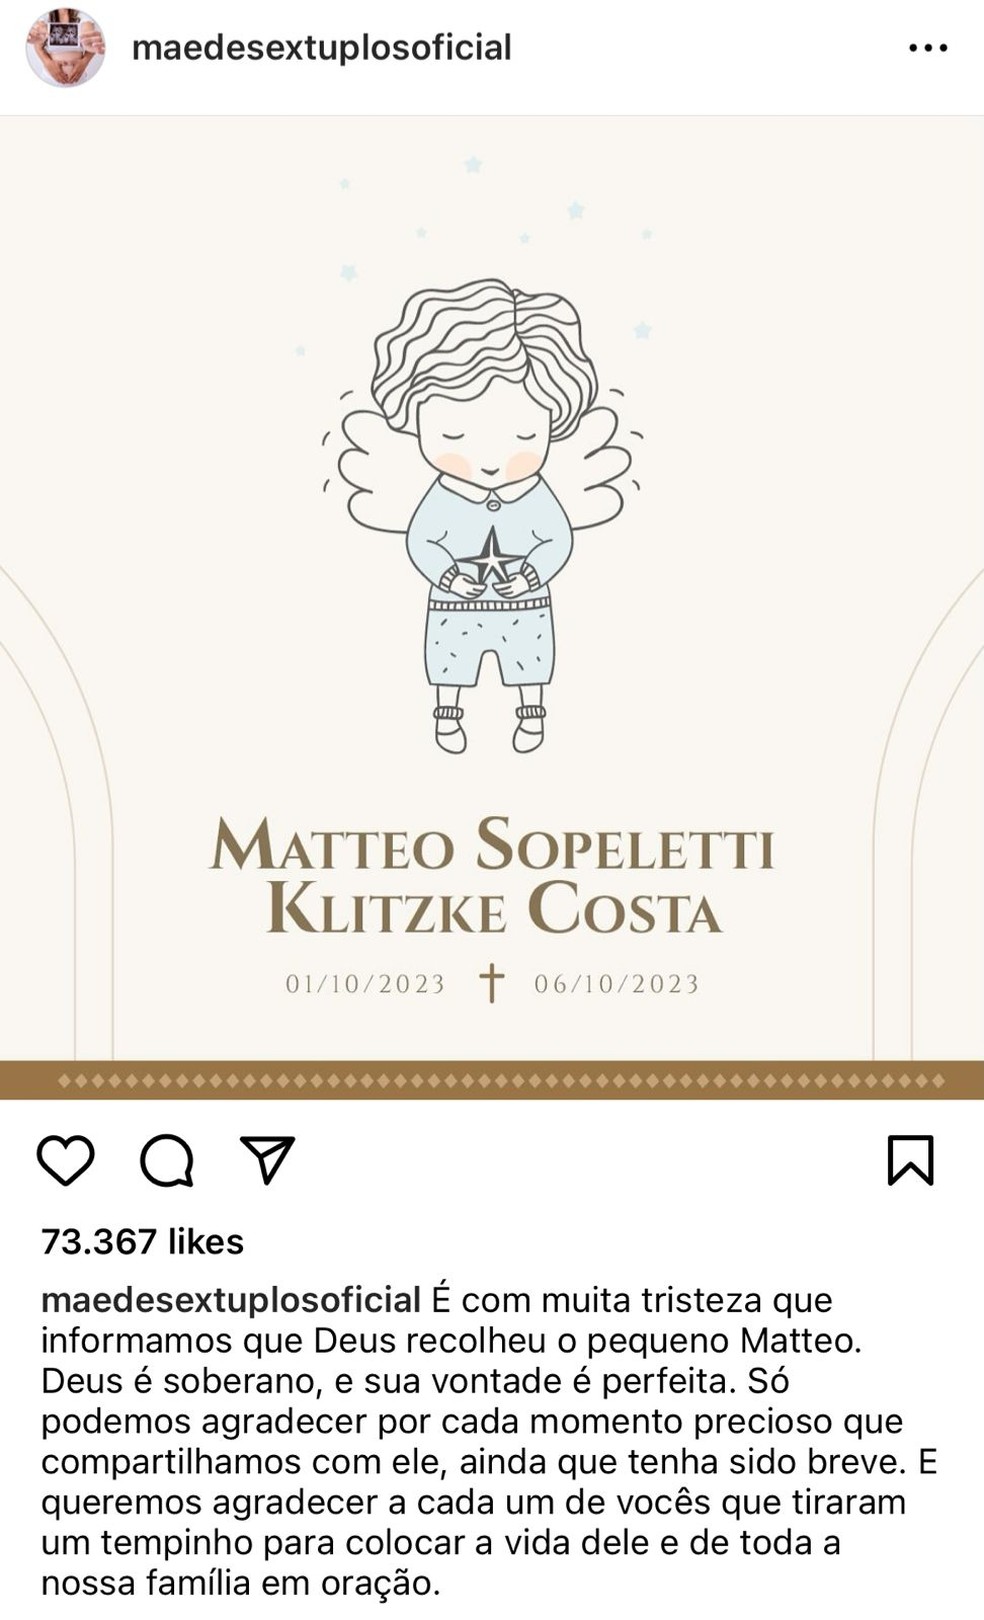
Task: Click the date 01/10/2023 in the image
Action: [x=365, y=984]
